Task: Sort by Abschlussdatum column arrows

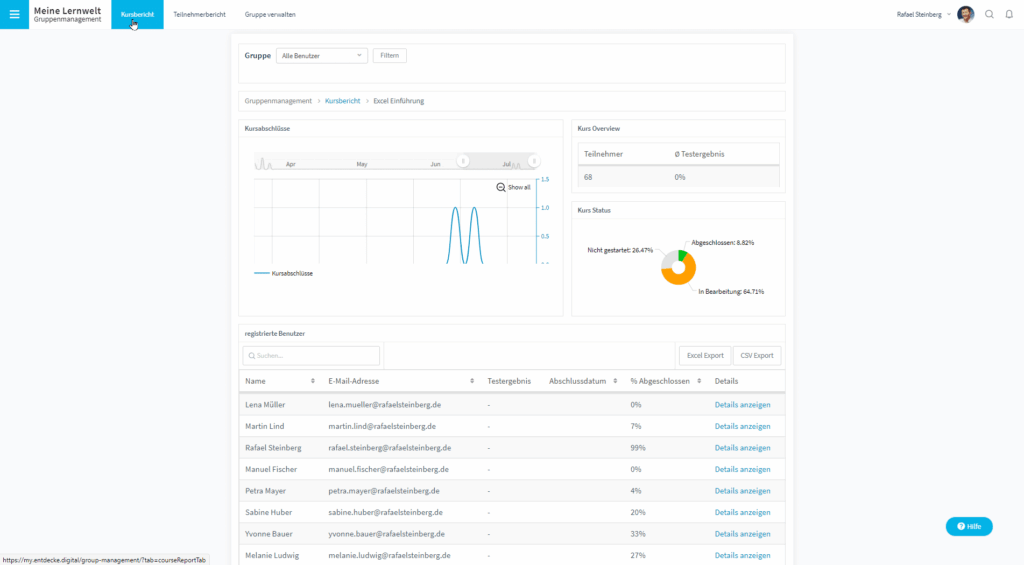Action: pos(614,381)
